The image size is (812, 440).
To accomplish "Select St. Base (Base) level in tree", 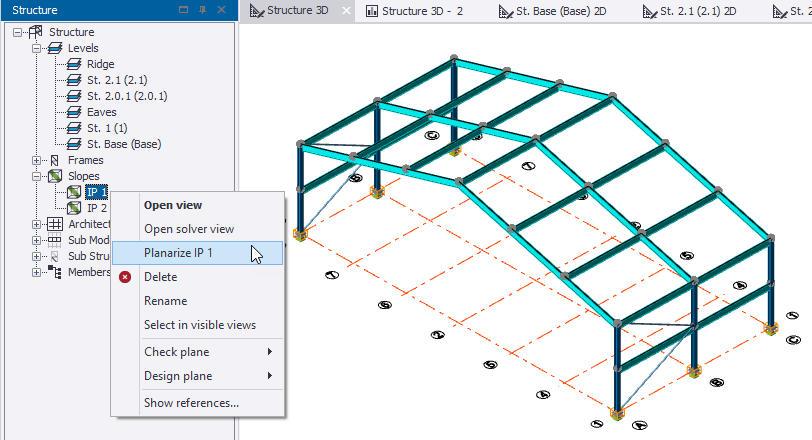I will [x=123, y=144].
